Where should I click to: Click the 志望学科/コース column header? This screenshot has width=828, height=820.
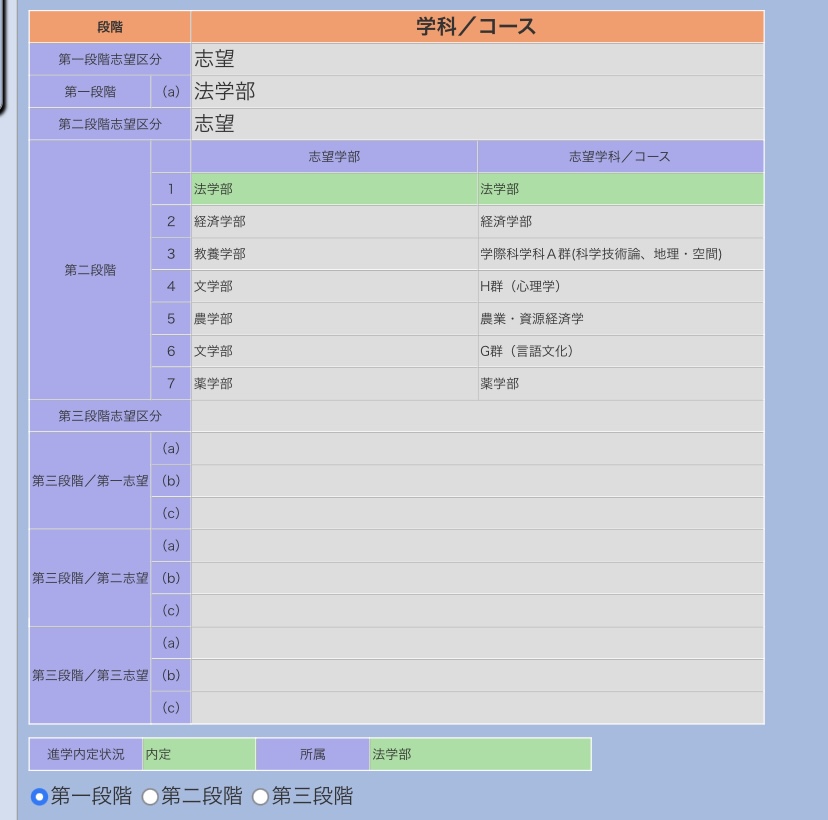620,157
